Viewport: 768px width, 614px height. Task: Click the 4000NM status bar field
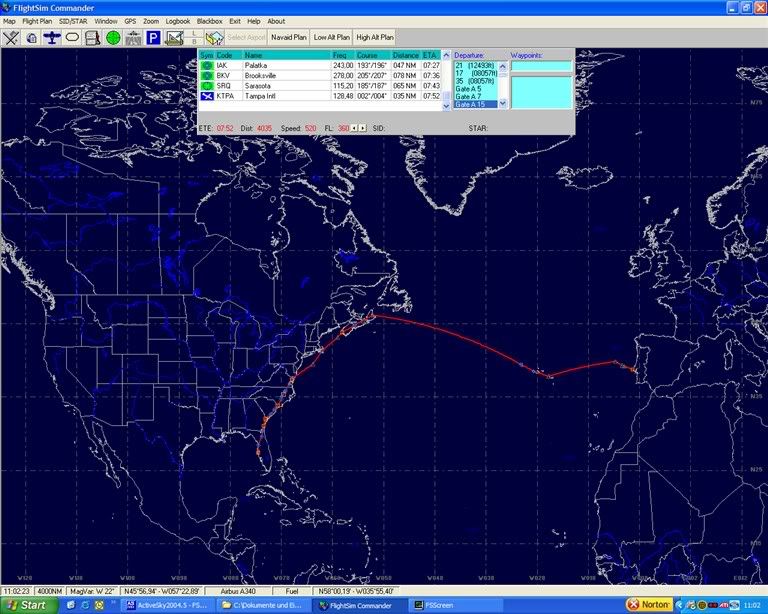pos(49,591)
